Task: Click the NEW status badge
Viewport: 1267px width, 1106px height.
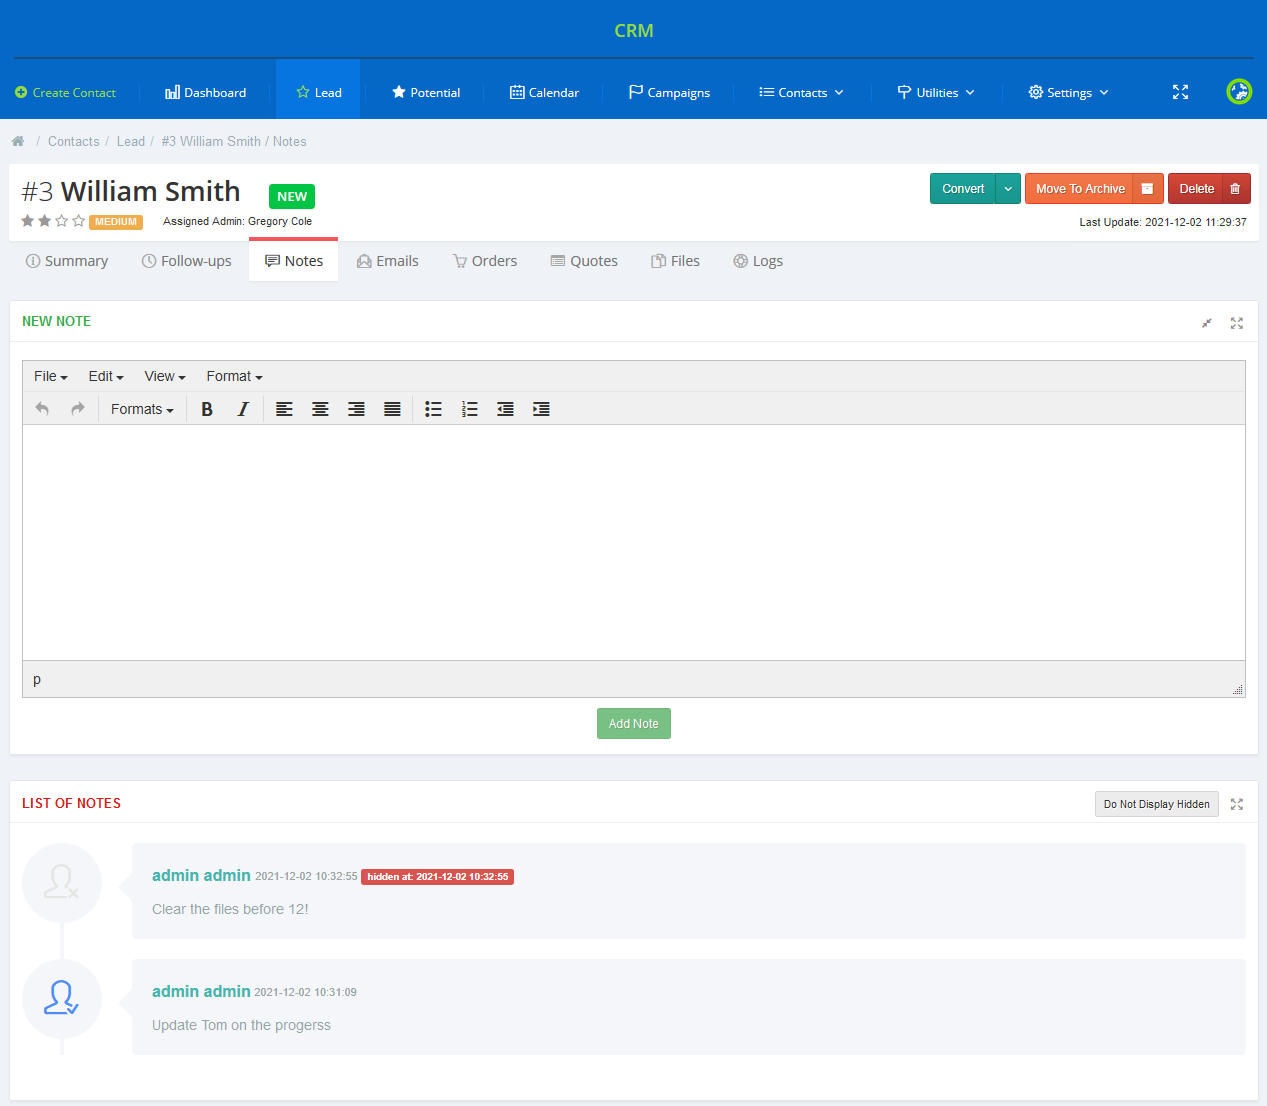Action: [x=292, y=197]
